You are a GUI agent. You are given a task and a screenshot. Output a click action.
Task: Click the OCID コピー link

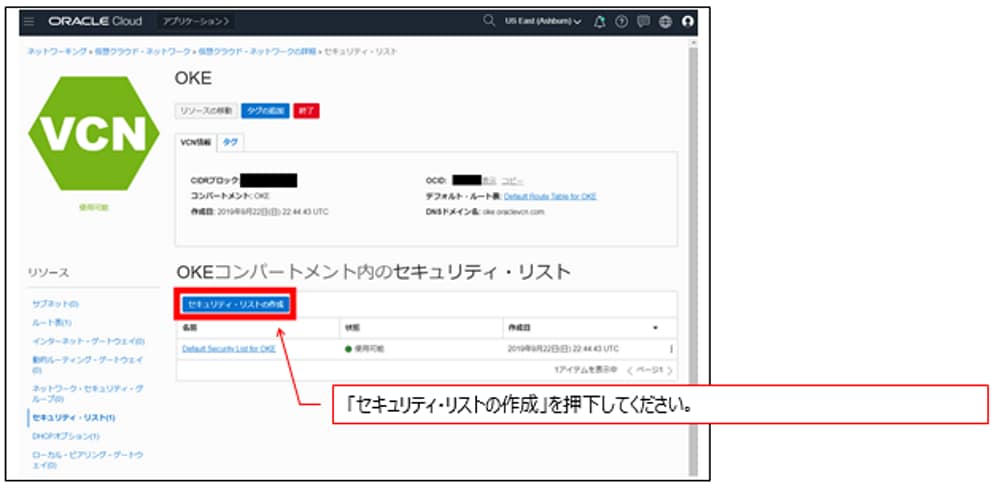512,180
